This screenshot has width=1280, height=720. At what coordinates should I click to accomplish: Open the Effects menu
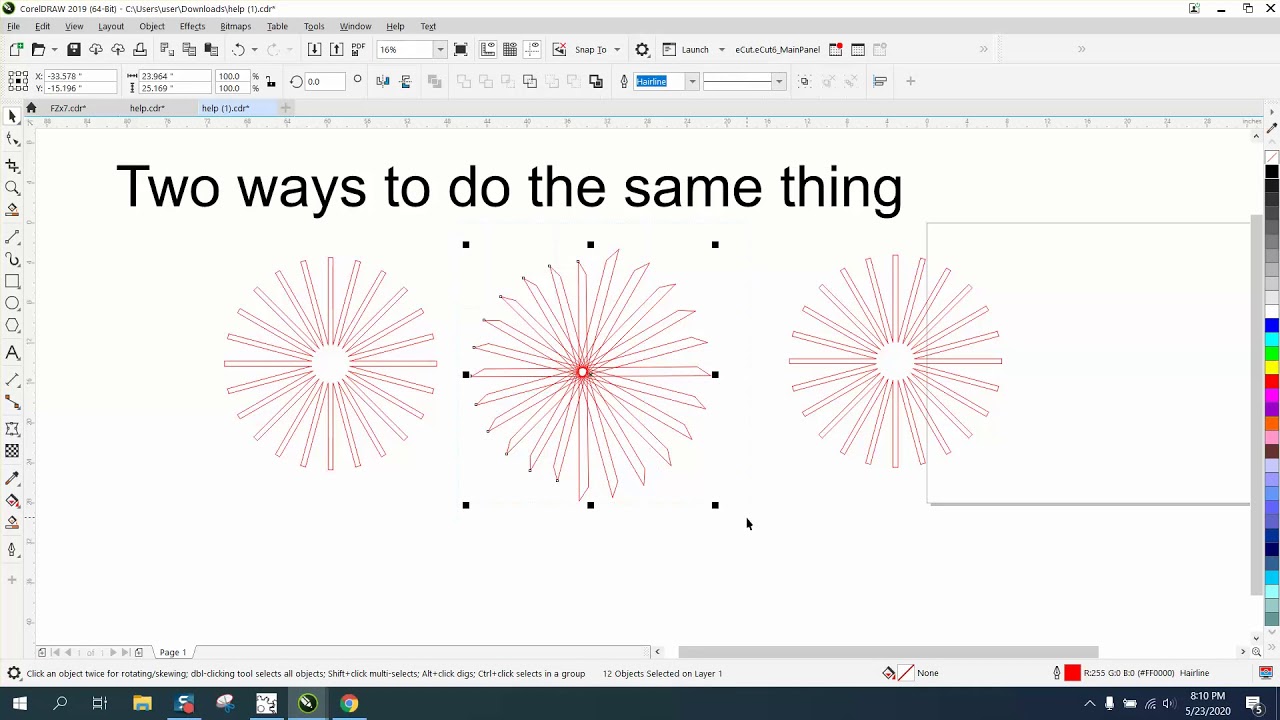(192, 26)
